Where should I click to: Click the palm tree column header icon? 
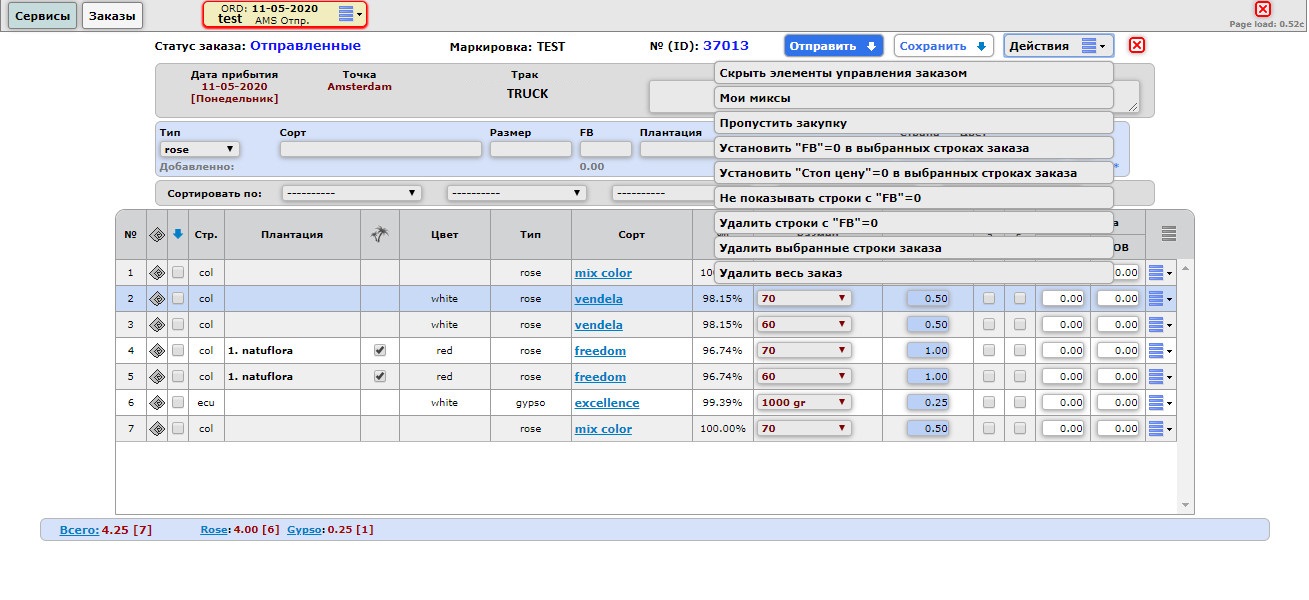click(379, 235)
